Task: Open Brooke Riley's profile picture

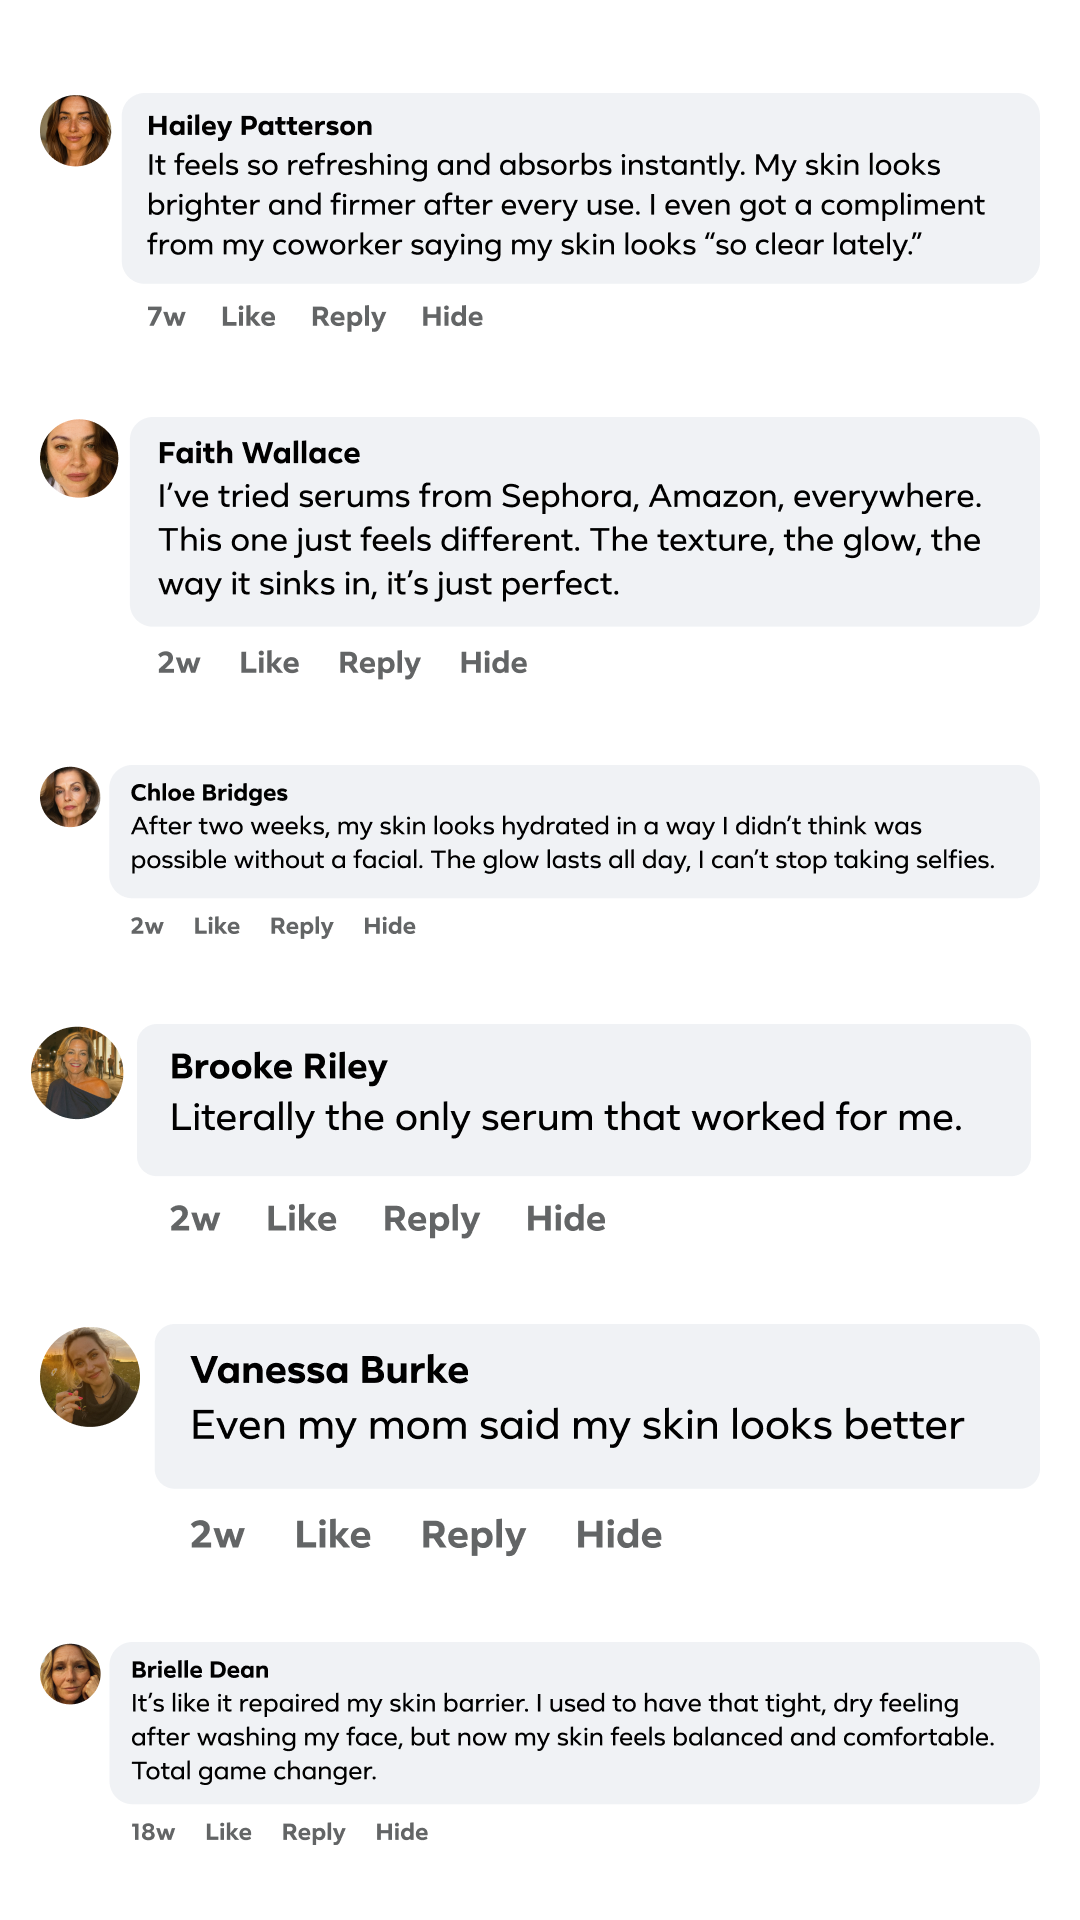Action: point(77,1072)
